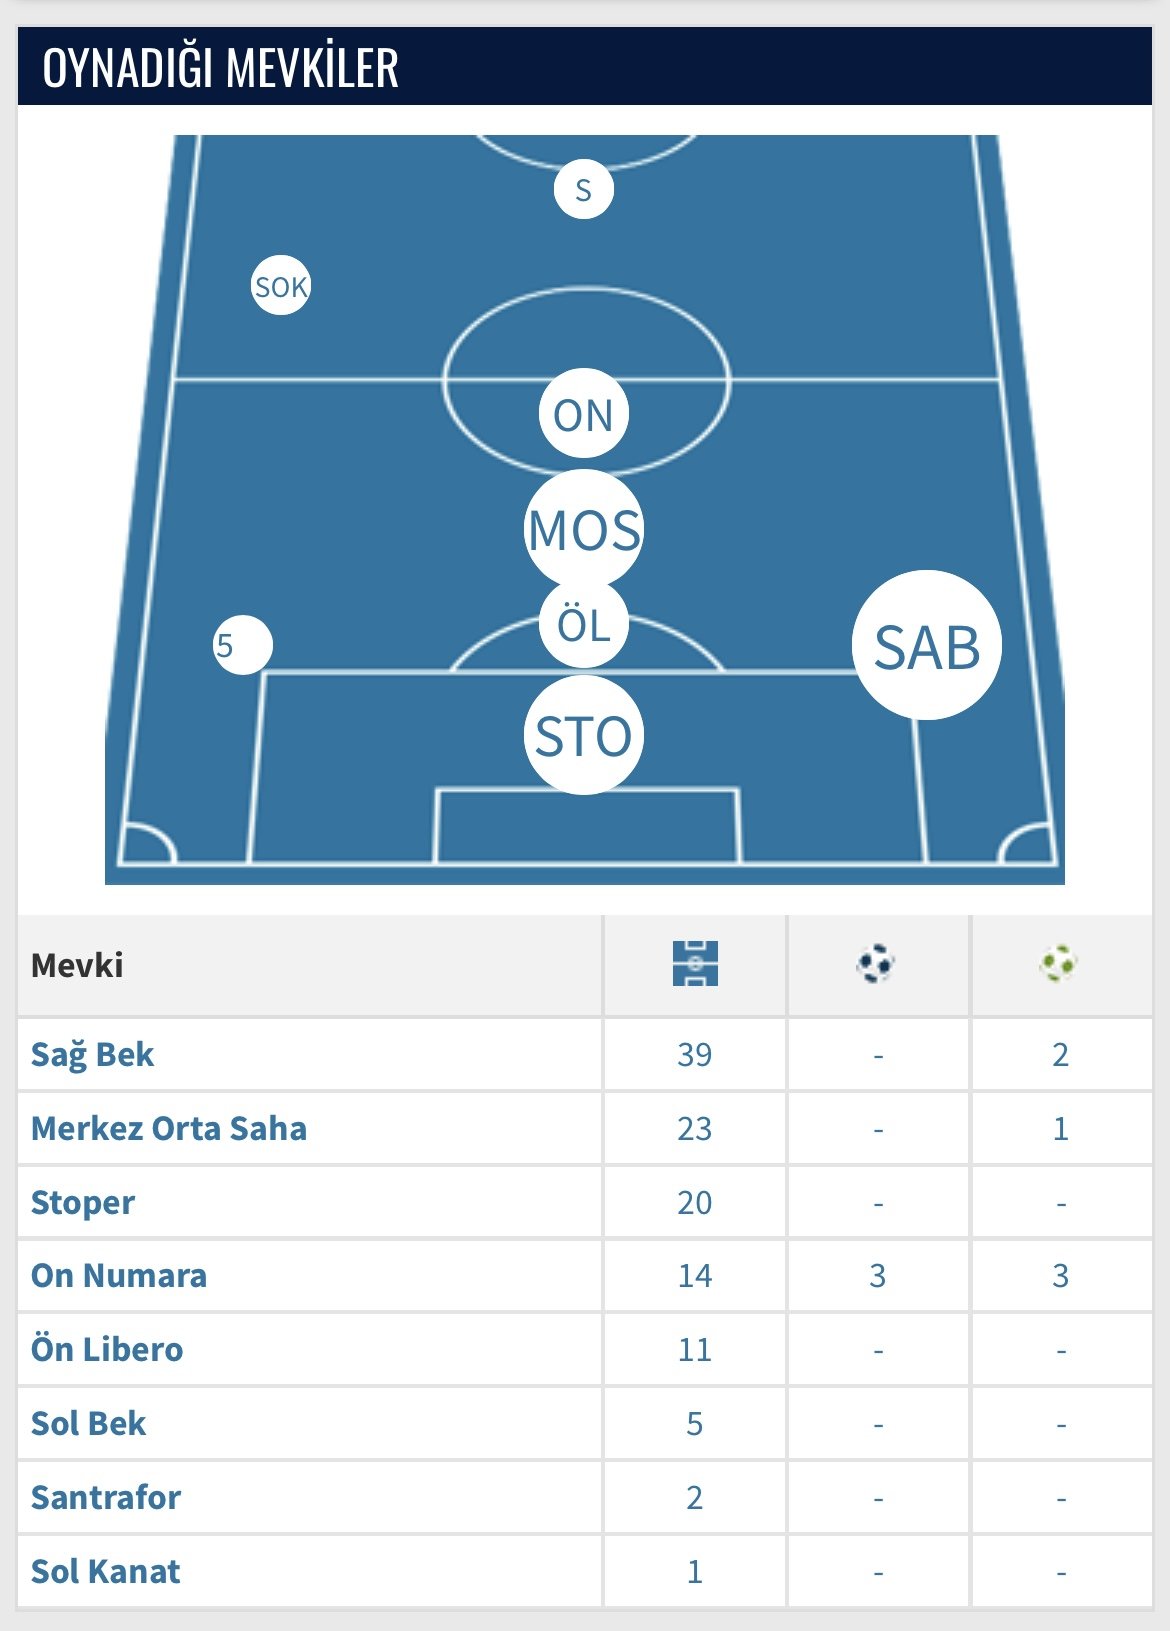The image size is (1170, 1631).
Task: Click the S striker position circle
Action: (x=584, y=189)
